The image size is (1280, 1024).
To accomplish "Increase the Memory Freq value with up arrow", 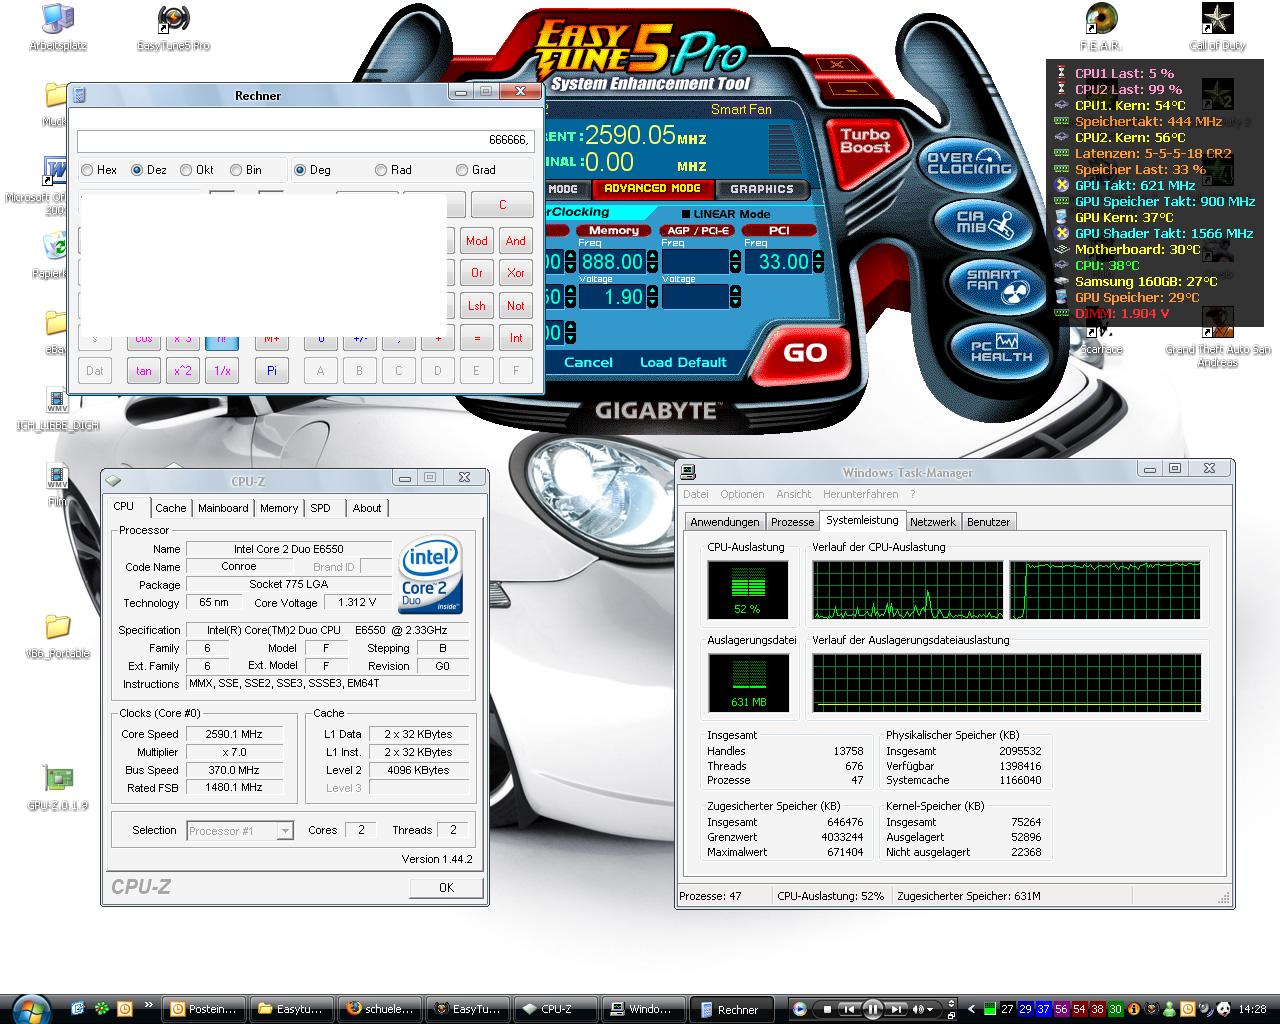I will 653,256.
